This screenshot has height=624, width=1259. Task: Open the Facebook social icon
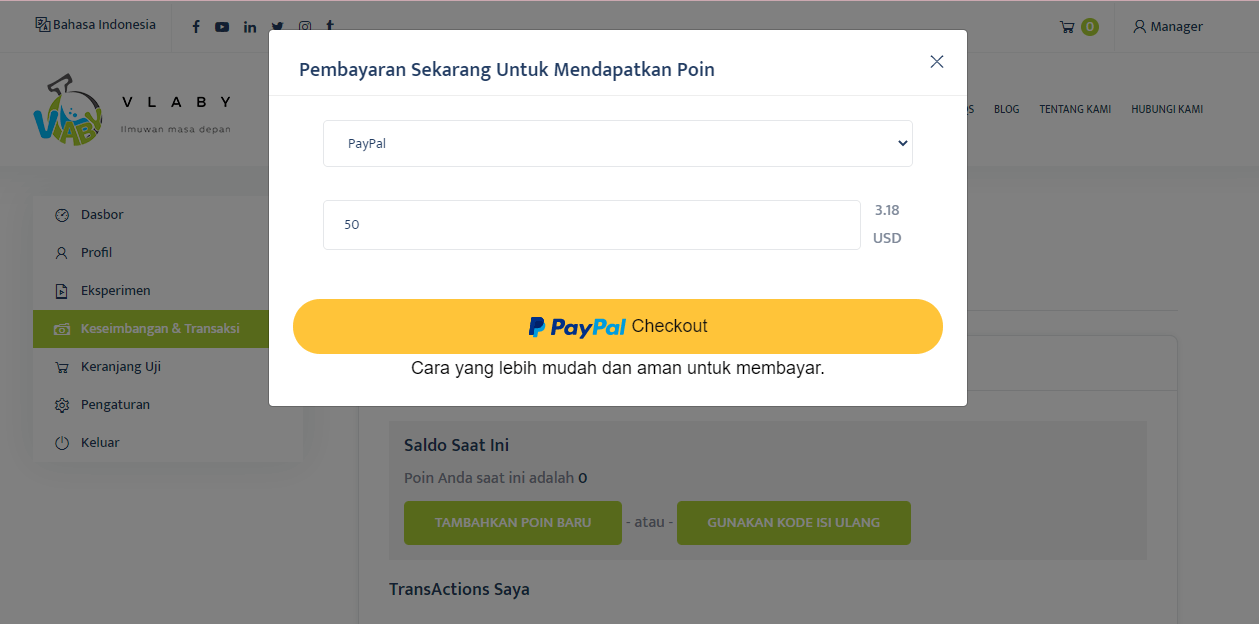pos(196,26)
